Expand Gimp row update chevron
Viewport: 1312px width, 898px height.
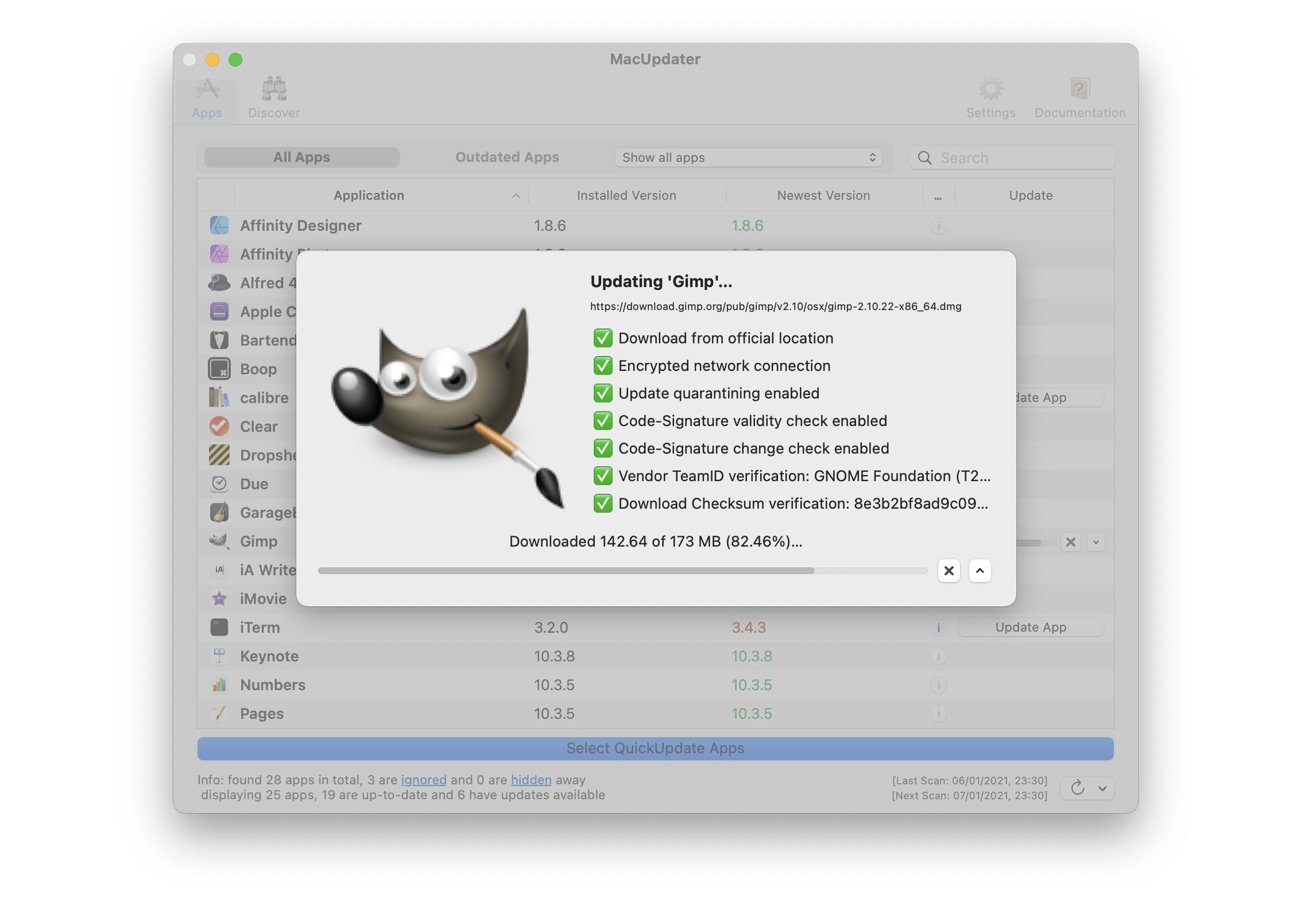(x=1096, y=542)
